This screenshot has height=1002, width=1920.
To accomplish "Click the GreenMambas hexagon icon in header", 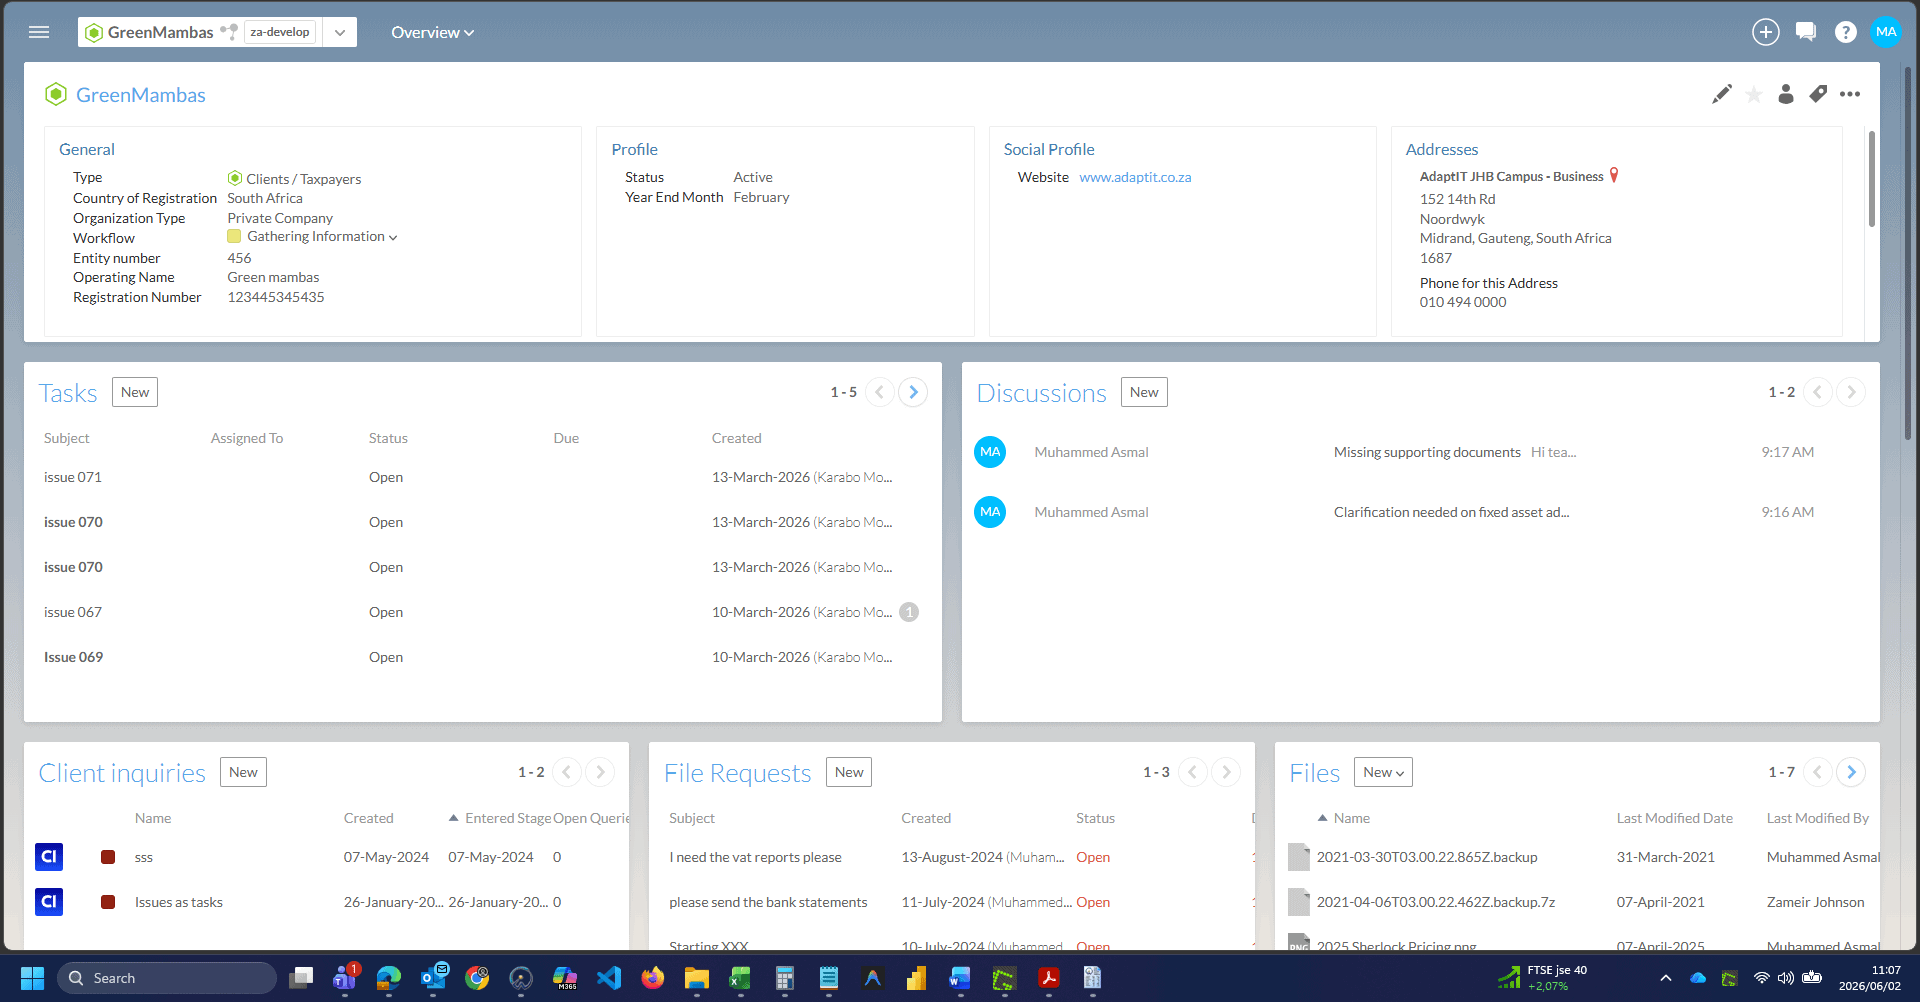I will (94, 32).
